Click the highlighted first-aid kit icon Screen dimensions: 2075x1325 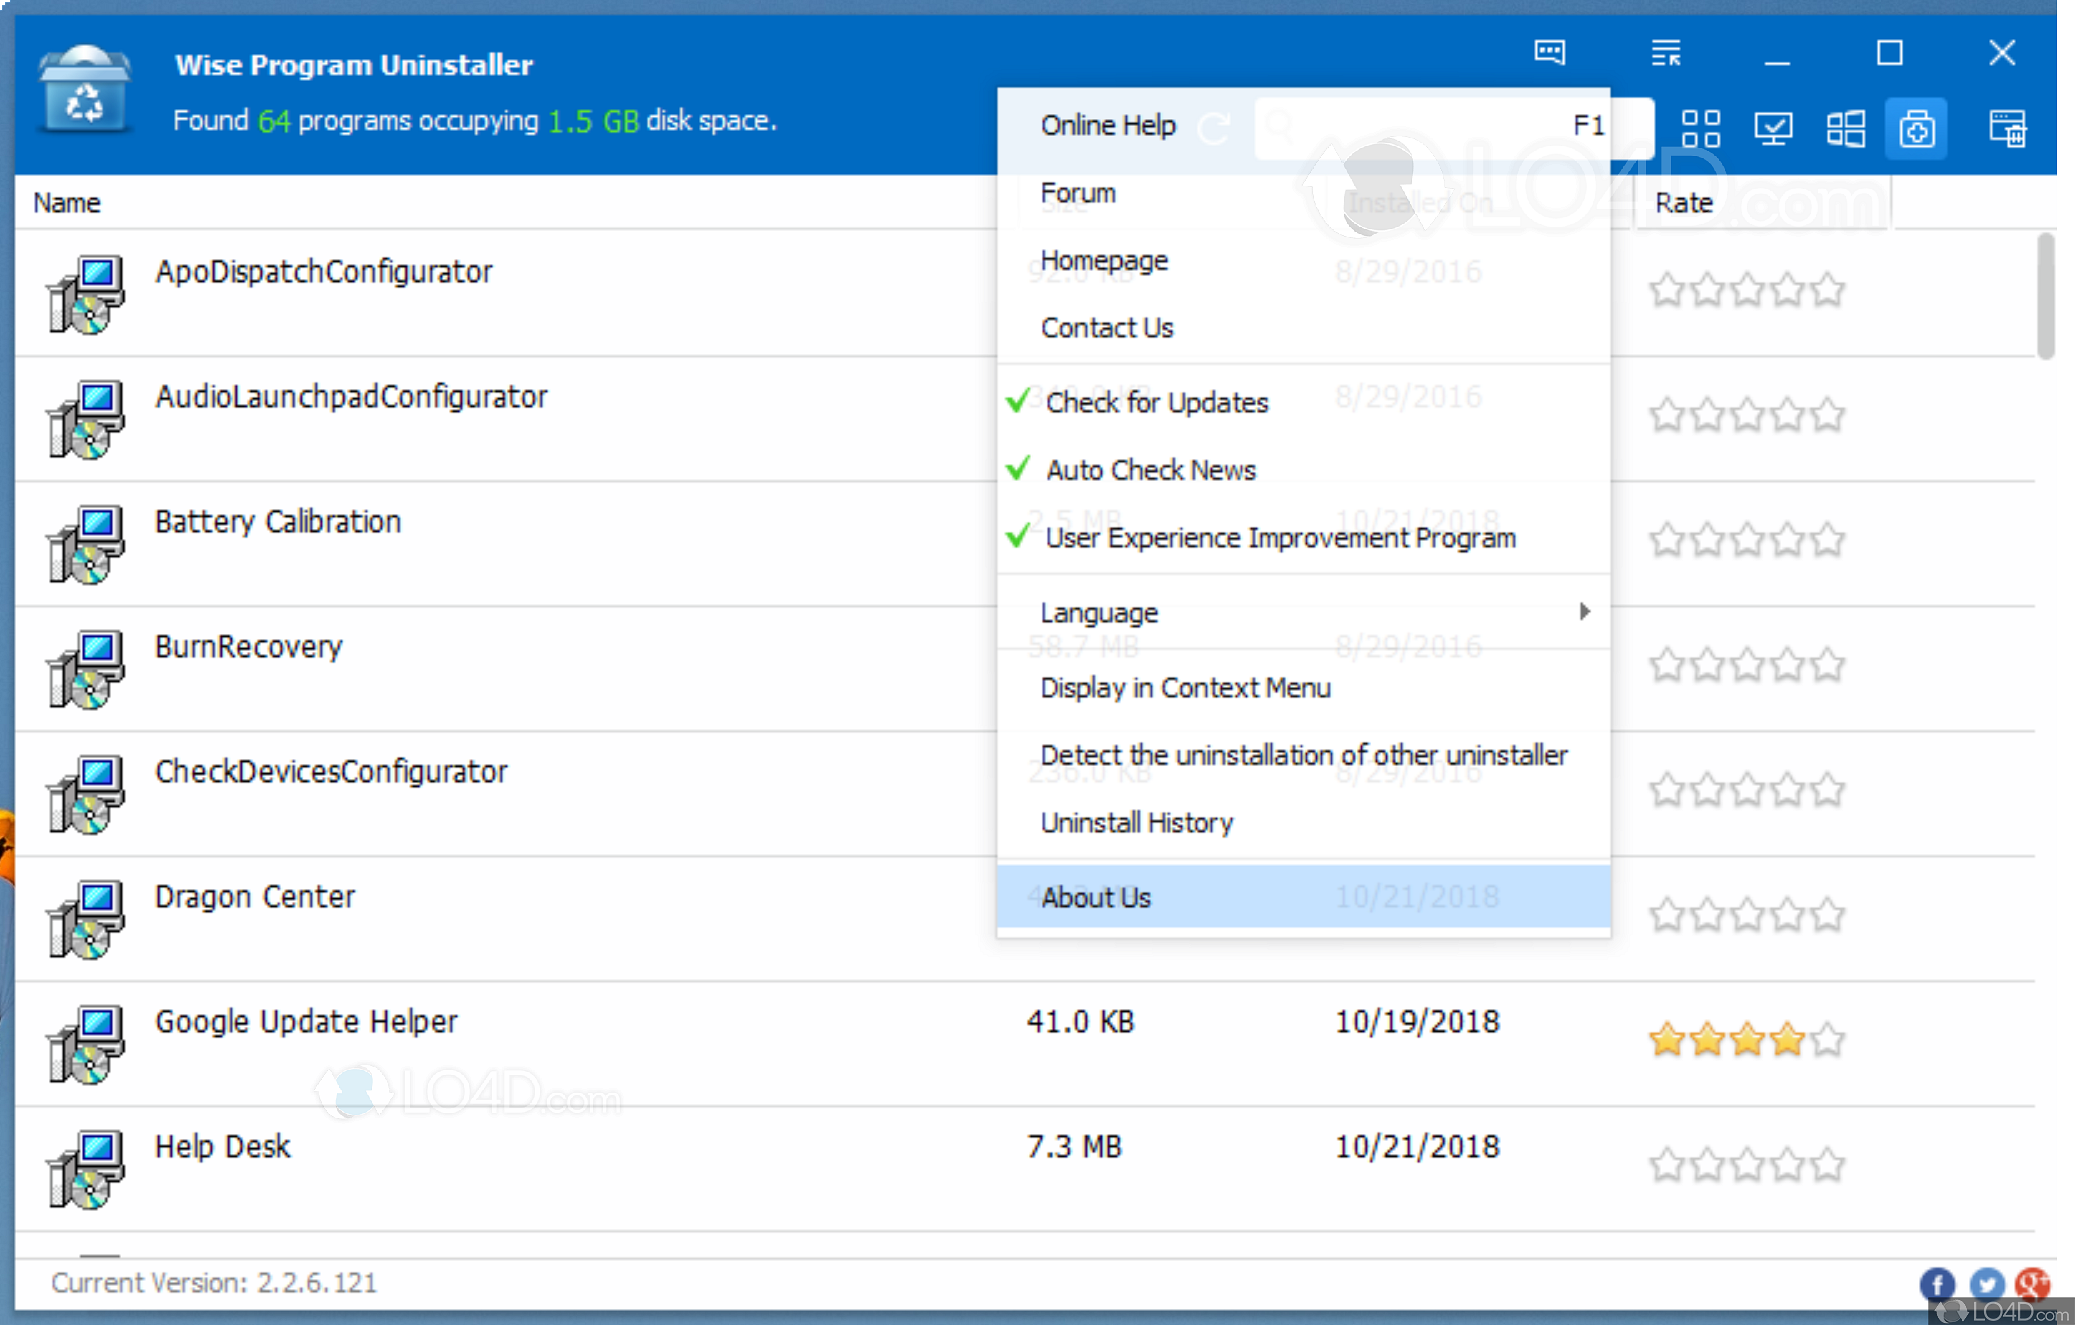click(x=1916, y=128)
